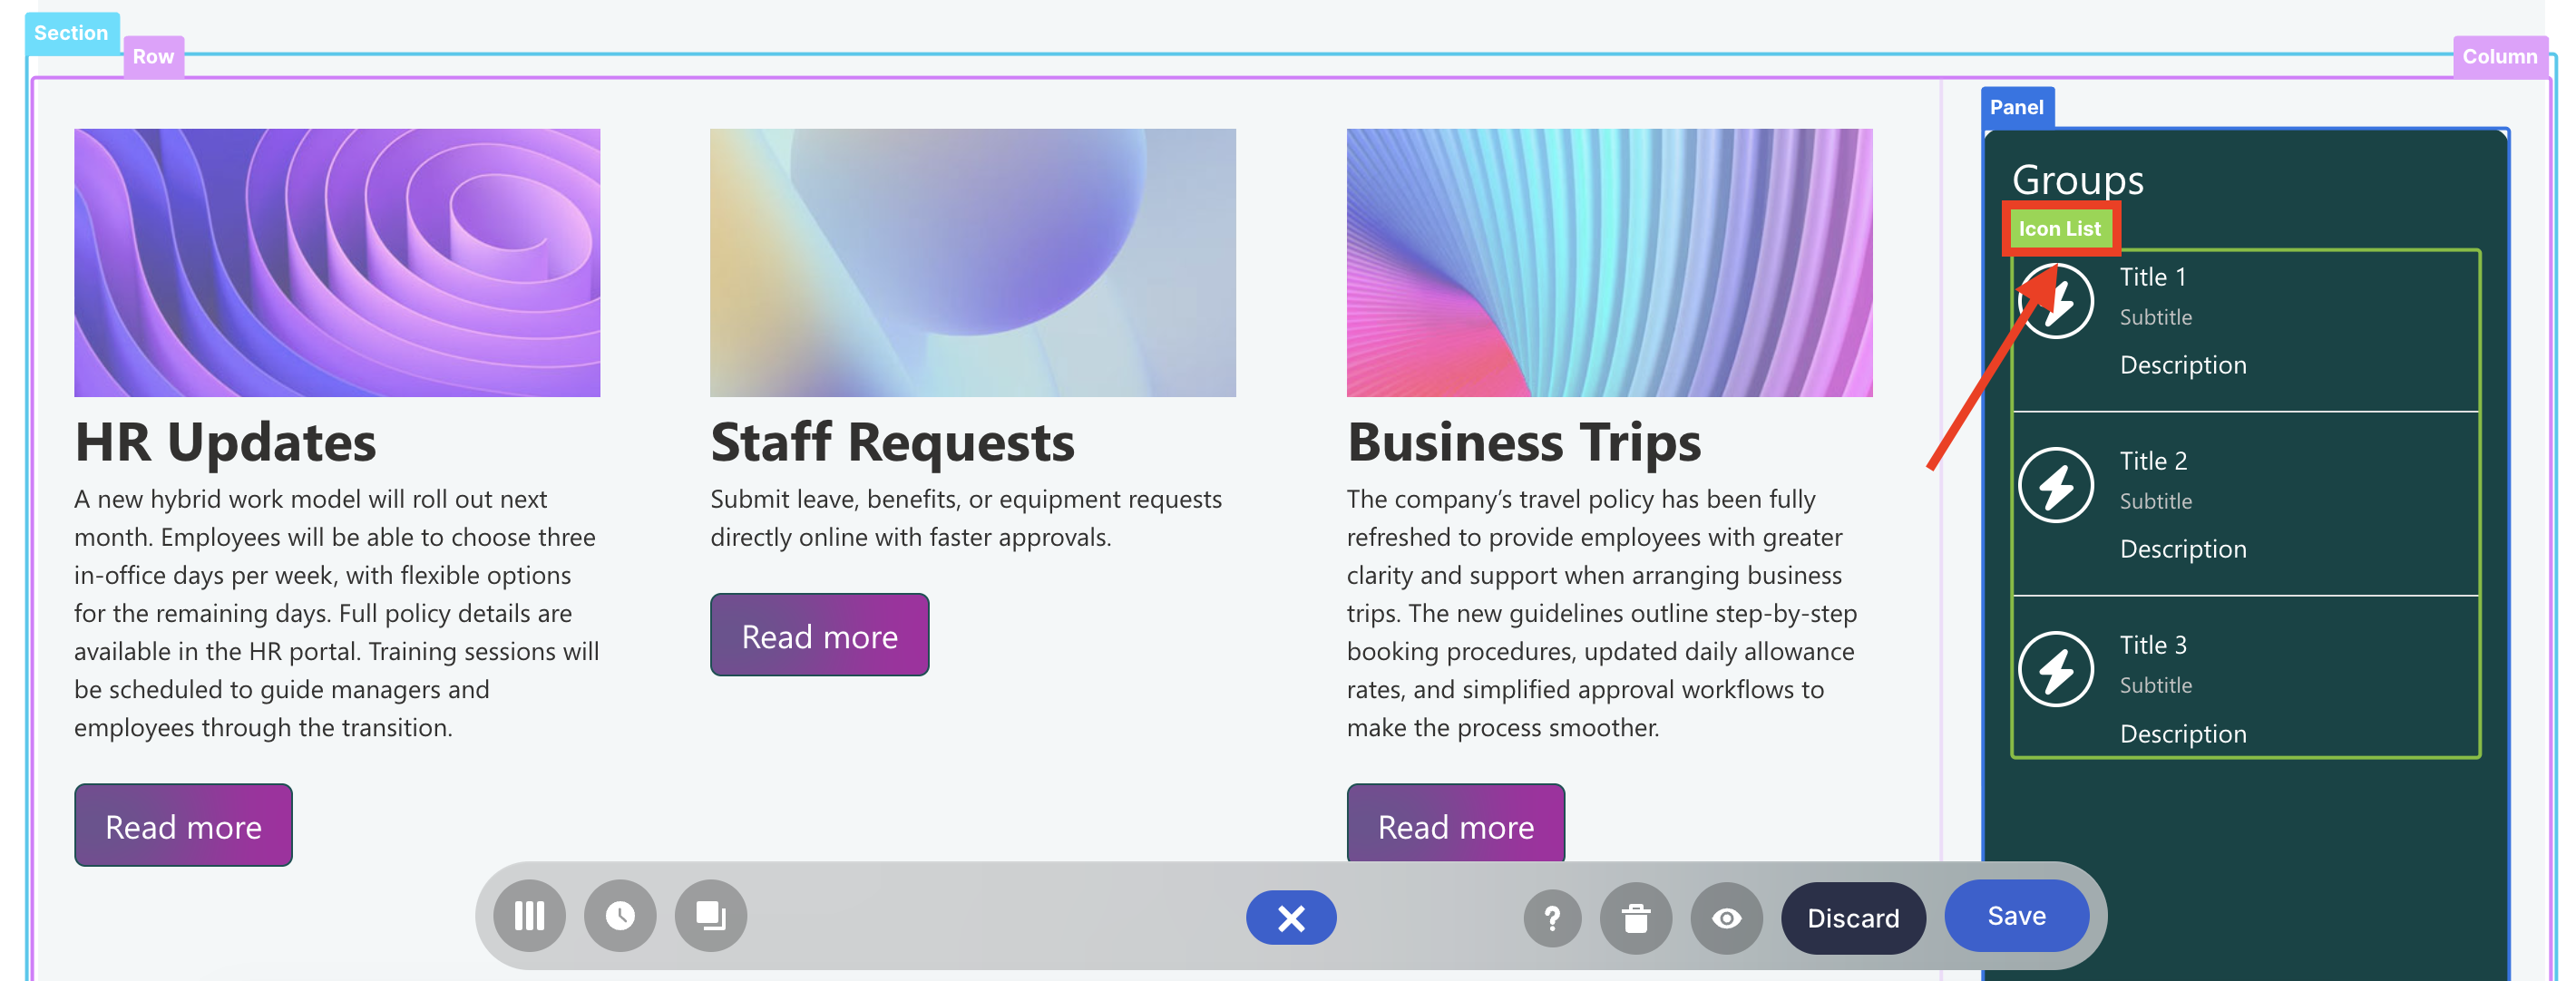Screen dimensions: 2576x981
Task: Click the lightning icon beside Title 3
Action: pos(2055,670)
